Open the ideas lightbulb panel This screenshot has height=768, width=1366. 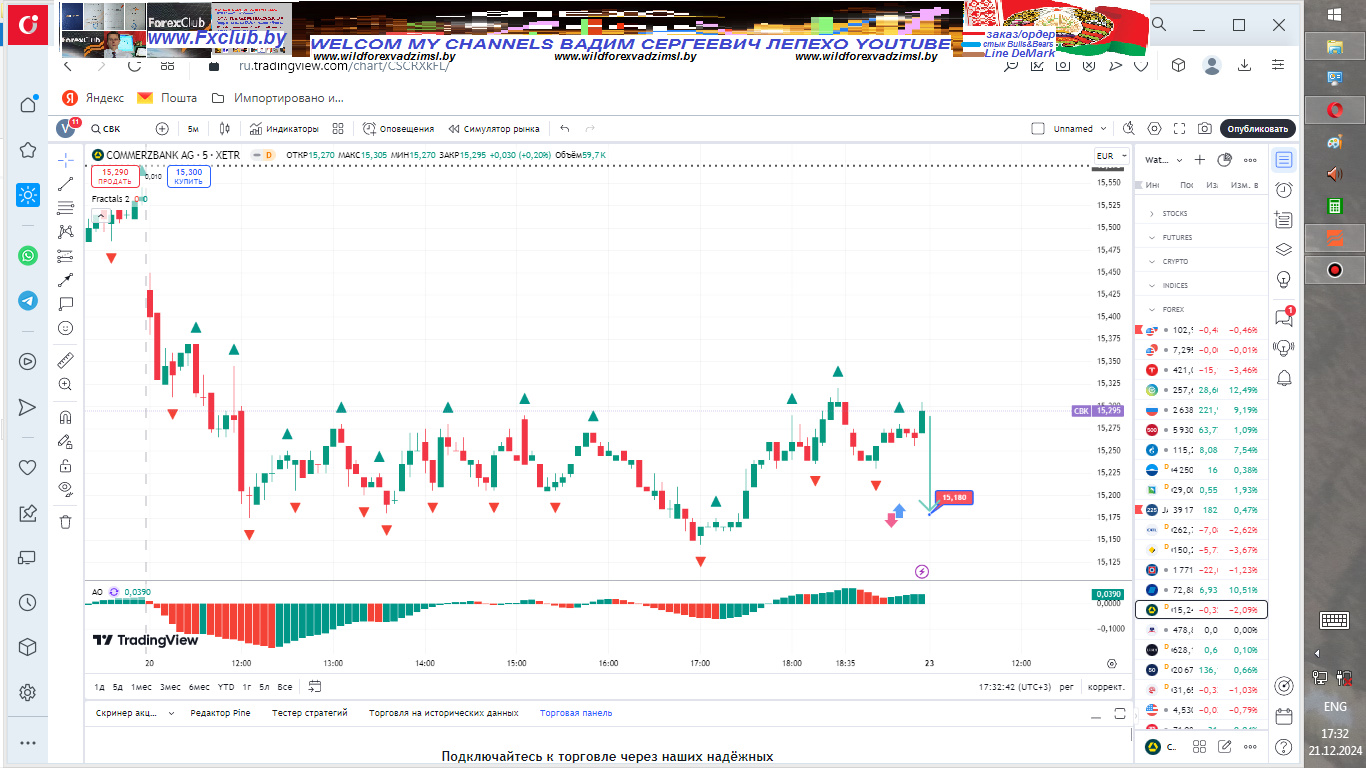tap(1284, 278)
